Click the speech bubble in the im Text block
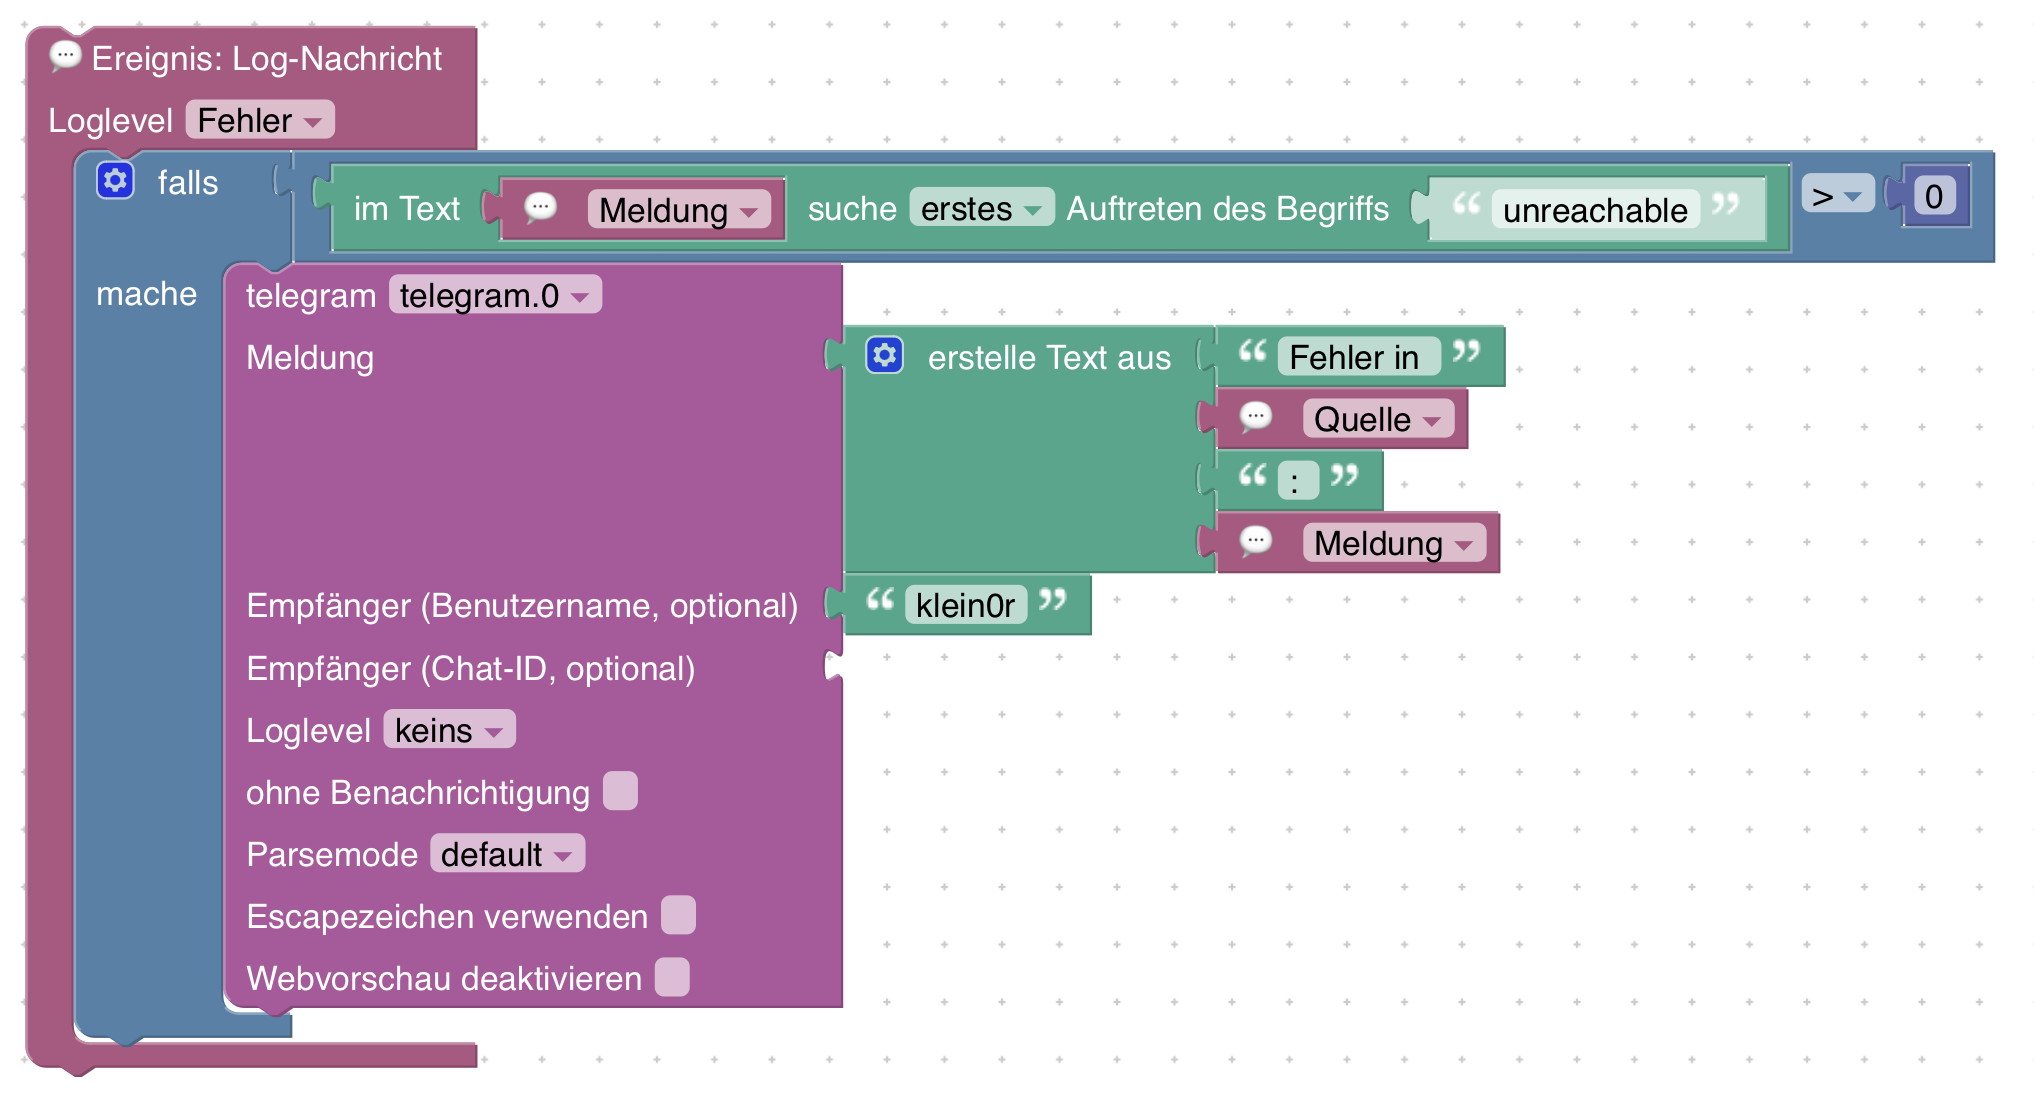This screenshot has height=1112, width=2034. click(540, 208)
